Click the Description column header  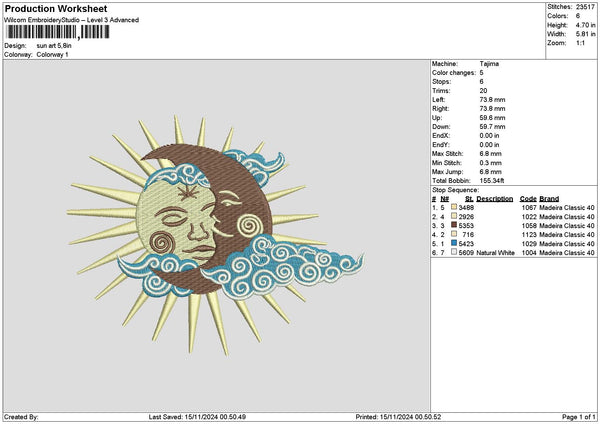click(x=495, y=198)
